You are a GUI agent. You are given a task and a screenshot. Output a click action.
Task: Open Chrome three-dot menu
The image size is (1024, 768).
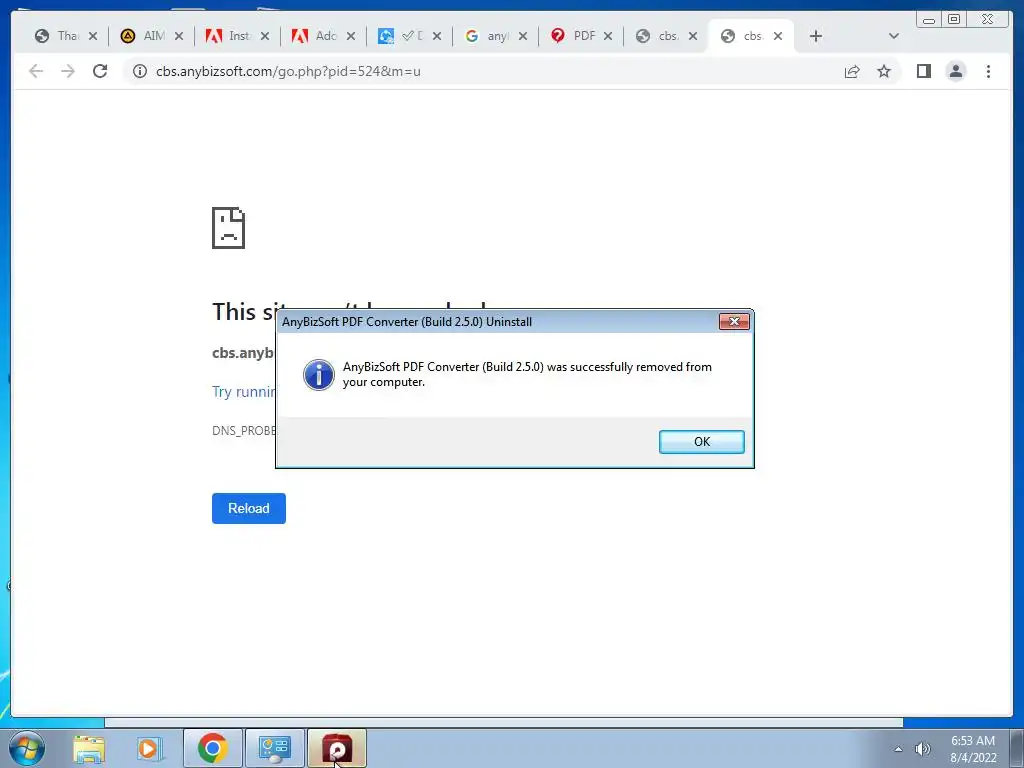(988, 71)
